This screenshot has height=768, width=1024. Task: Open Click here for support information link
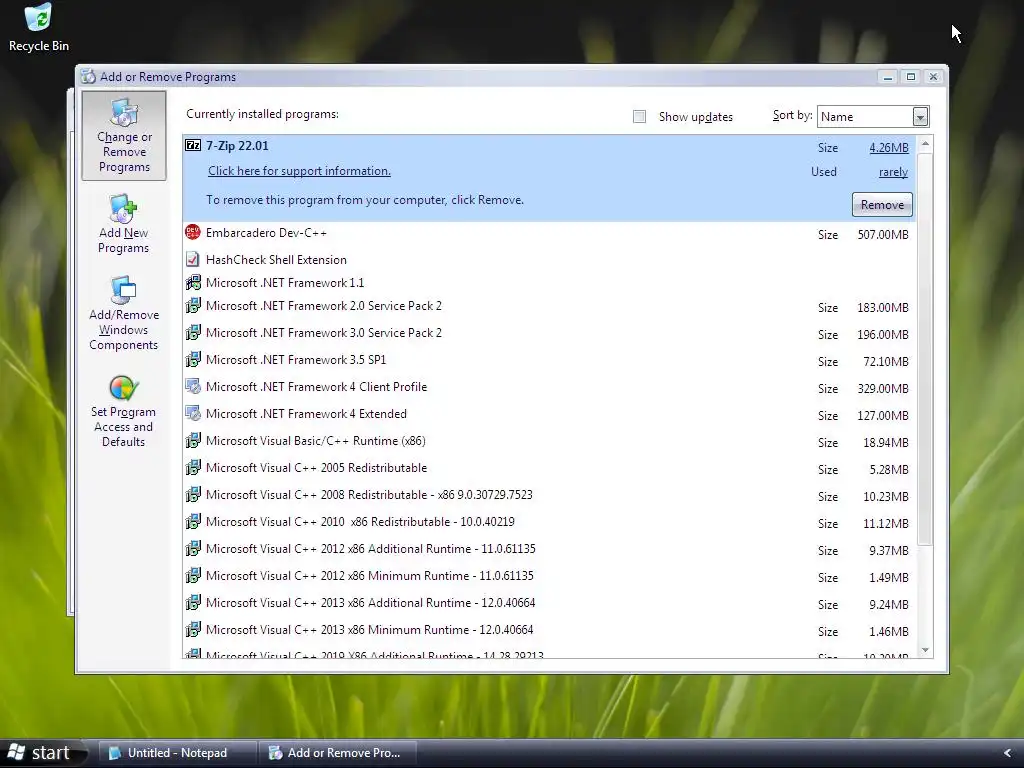pyautogui.click(x=299, y=170)
